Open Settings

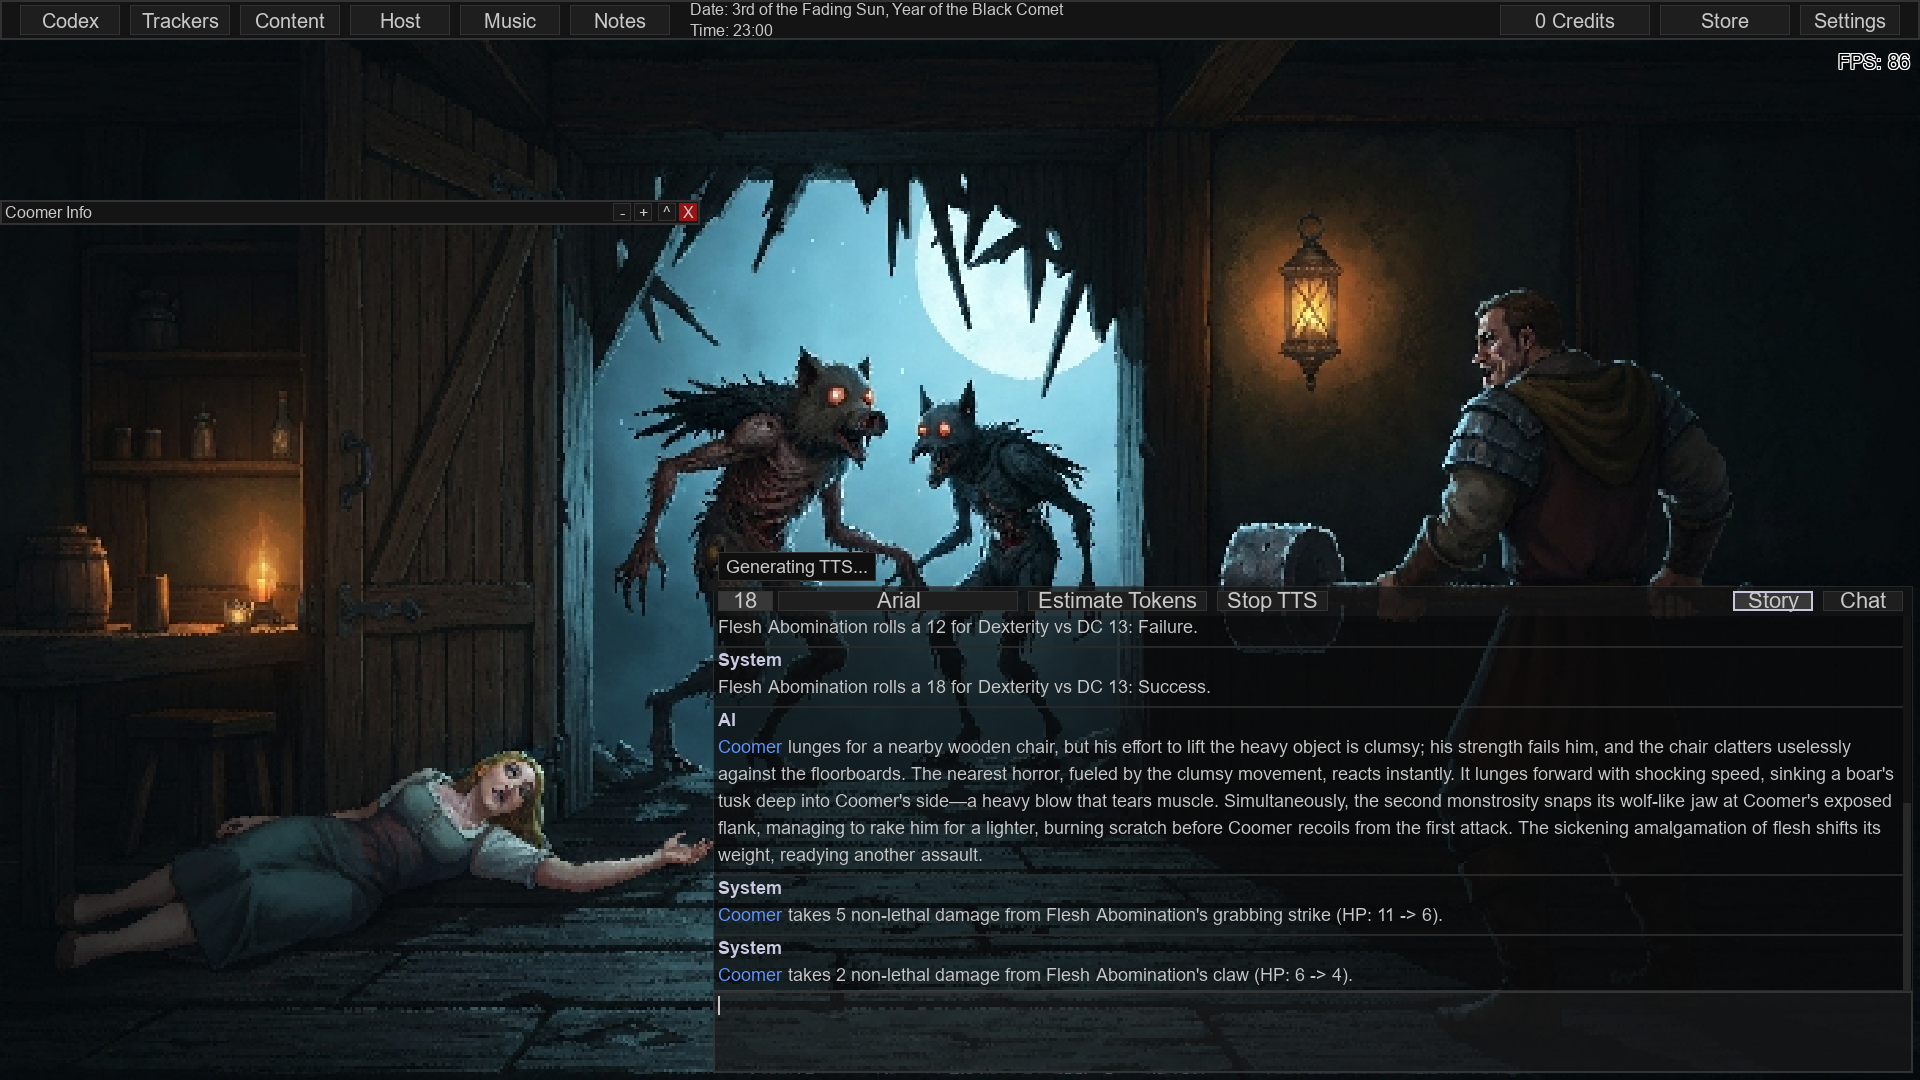[x=1849, y=21]
